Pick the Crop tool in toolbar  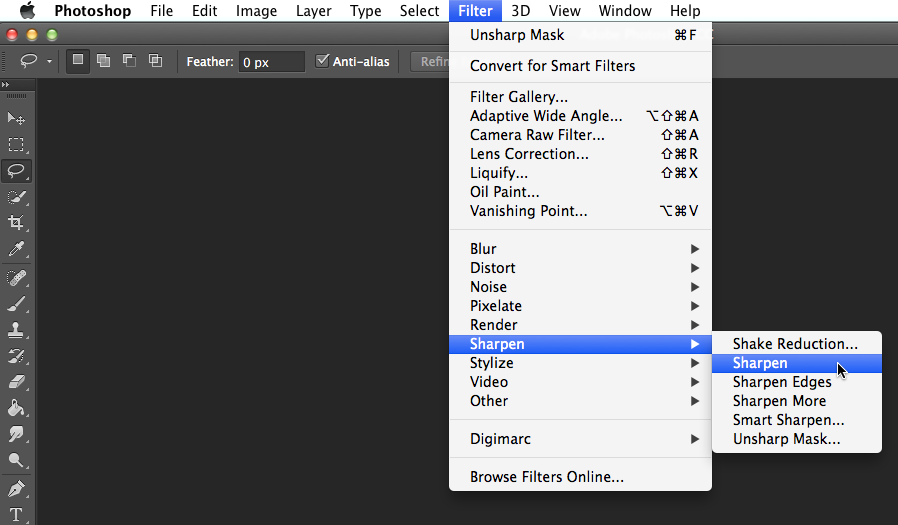tap(16, 223)
